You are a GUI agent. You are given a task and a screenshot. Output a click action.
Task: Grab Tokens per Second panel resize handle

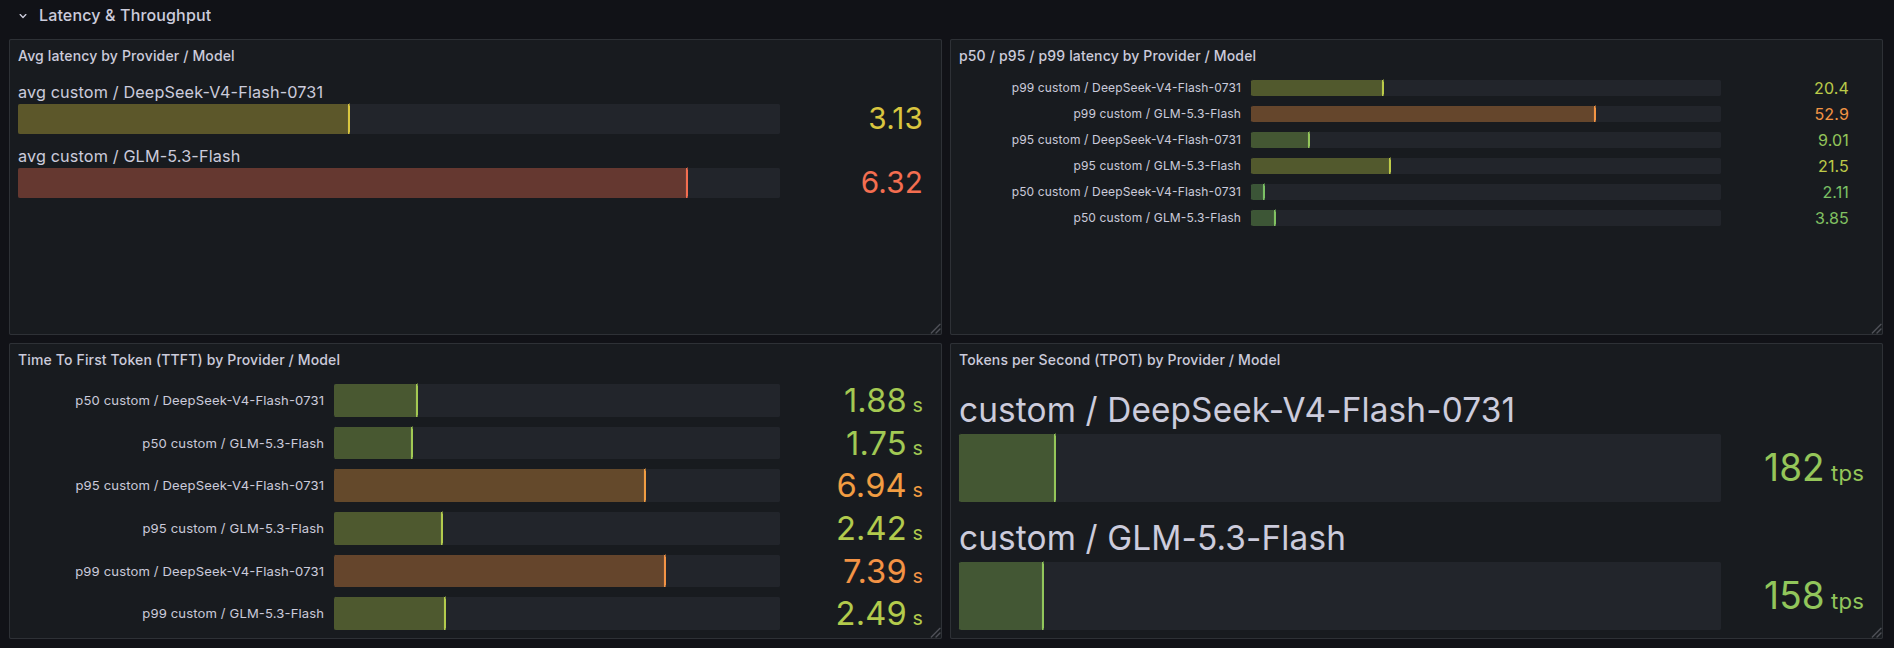pos(1877,633)
